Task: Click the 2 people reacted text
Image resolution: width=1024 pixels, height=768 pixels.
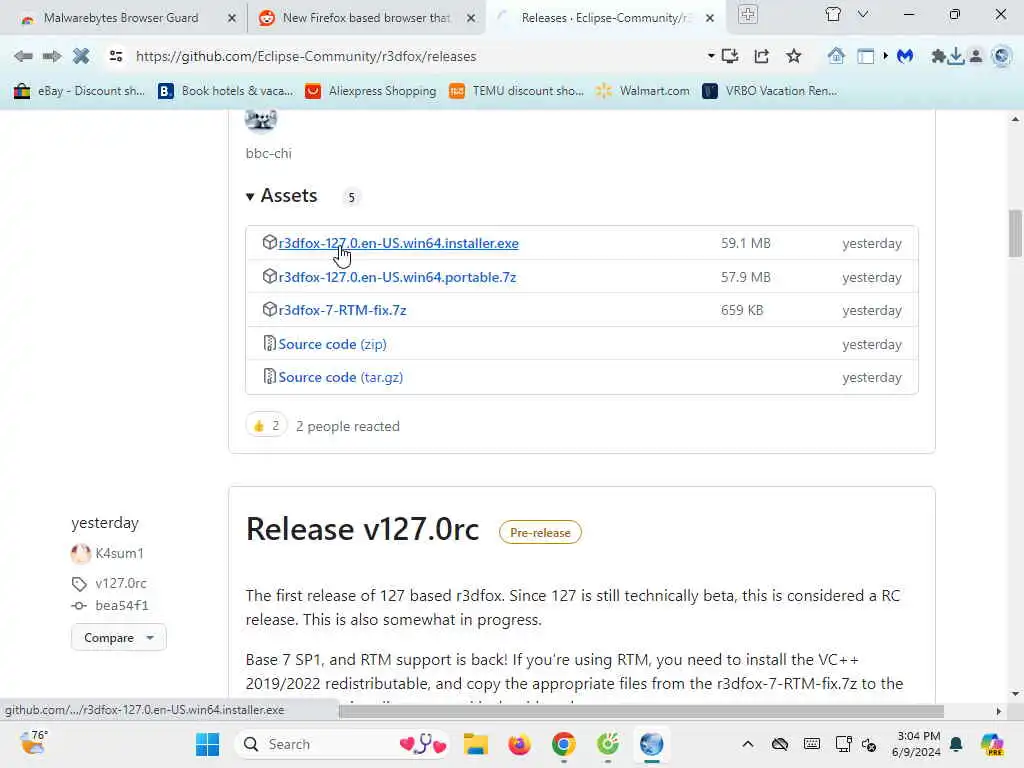Action: (x=347, y=426)
